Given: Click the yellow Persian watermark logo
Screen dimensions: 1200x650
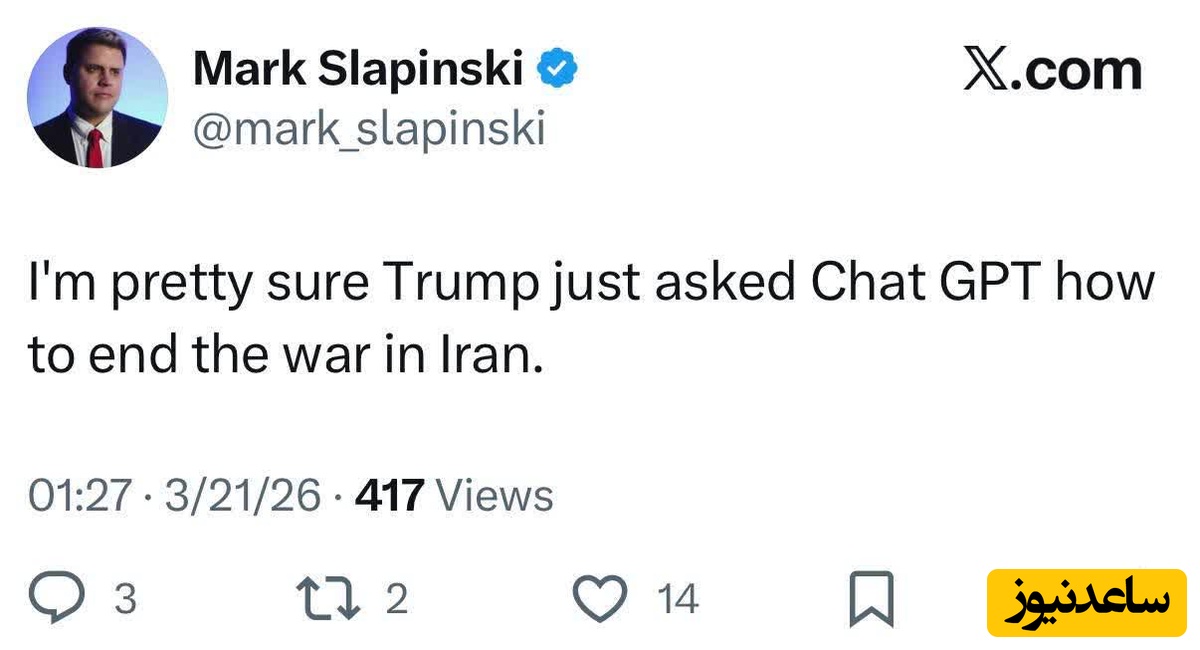Looking at the screenshot, I should click(1084, 600).
